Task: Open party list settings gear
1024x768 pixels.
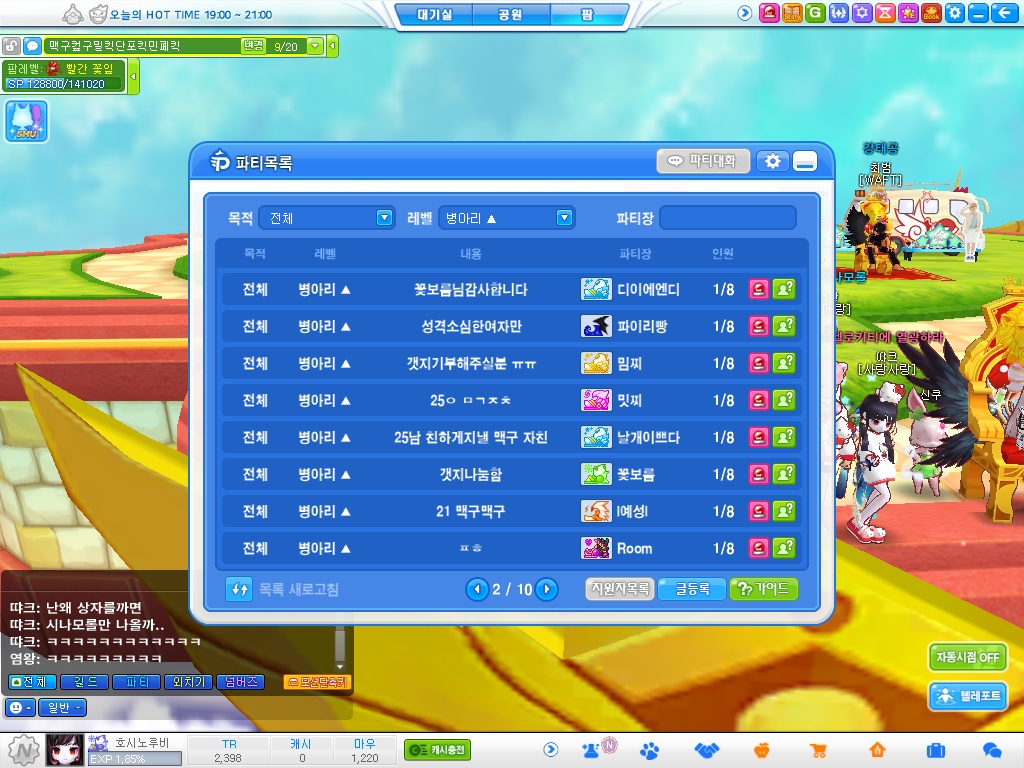Action: [772, 161]
